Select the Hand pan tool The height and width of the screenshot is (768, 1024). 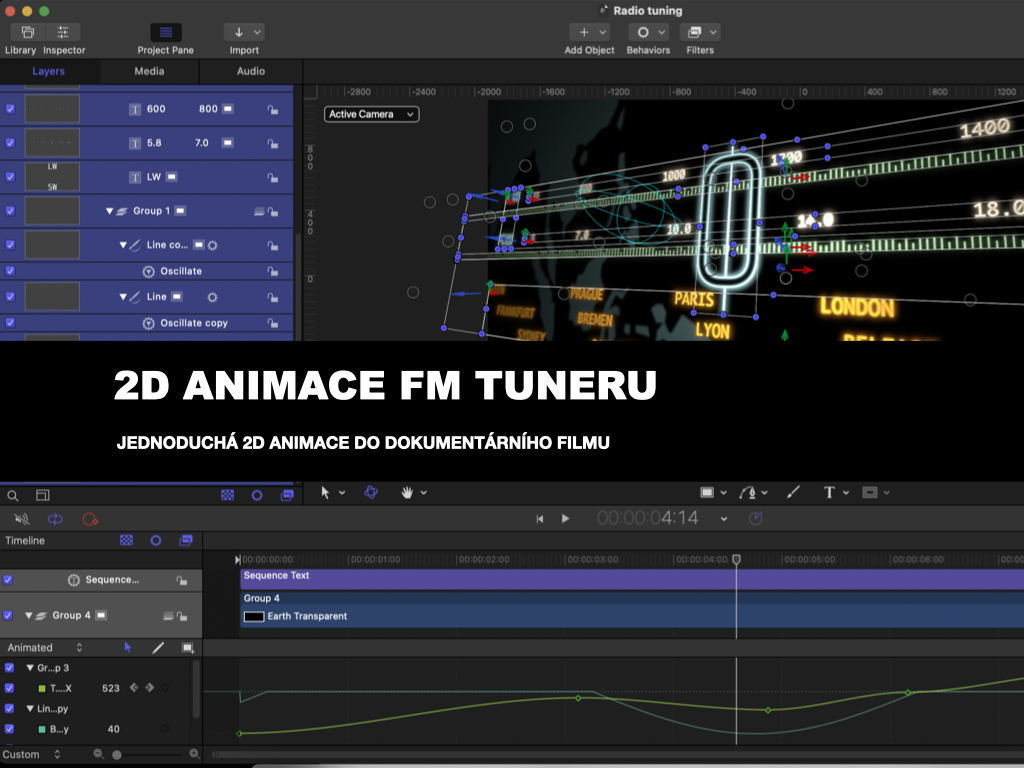(x=407, y=492)
